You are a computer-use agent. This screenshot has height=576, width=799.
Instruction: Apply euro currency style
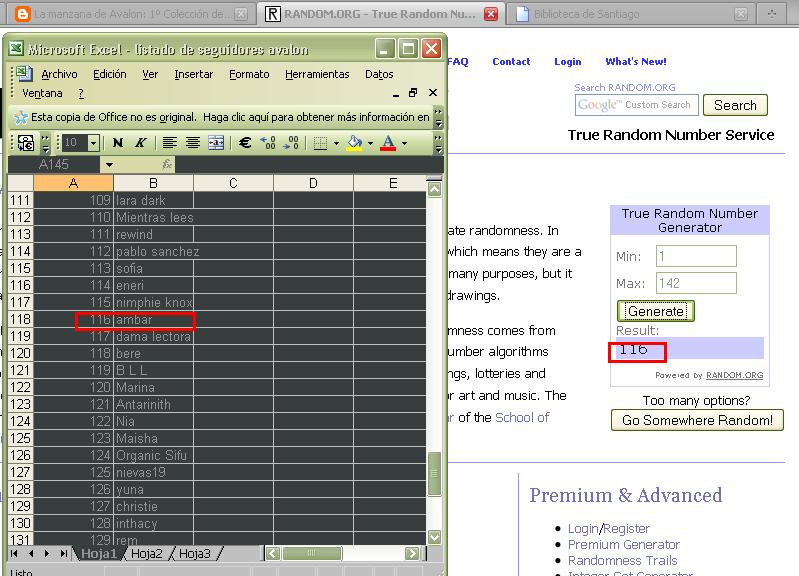(x=245, y=143)
